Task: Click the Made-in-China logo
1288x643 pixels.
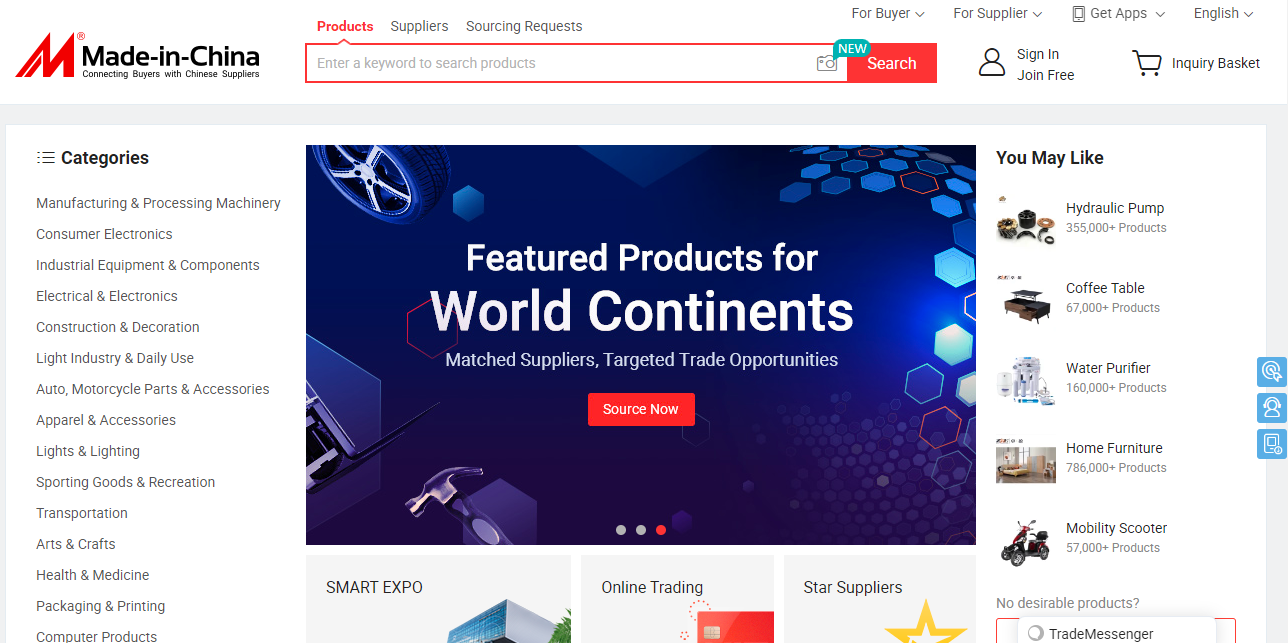Action: (138, 55)
